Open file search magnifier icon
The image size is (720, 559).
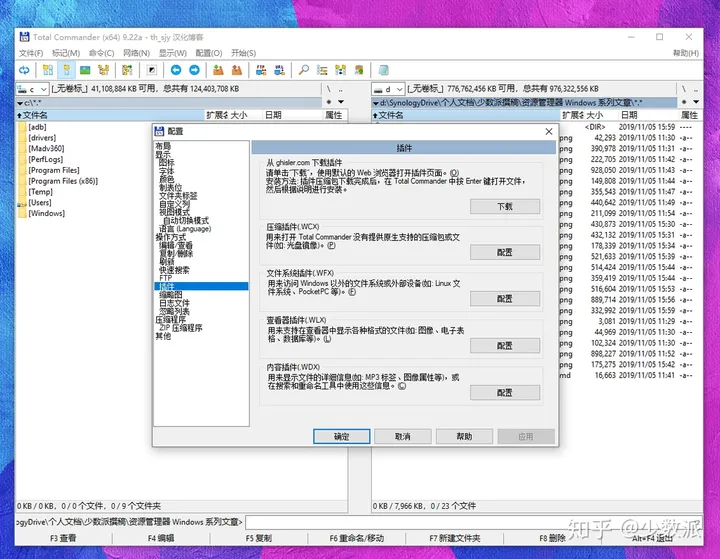coord(304,70)
